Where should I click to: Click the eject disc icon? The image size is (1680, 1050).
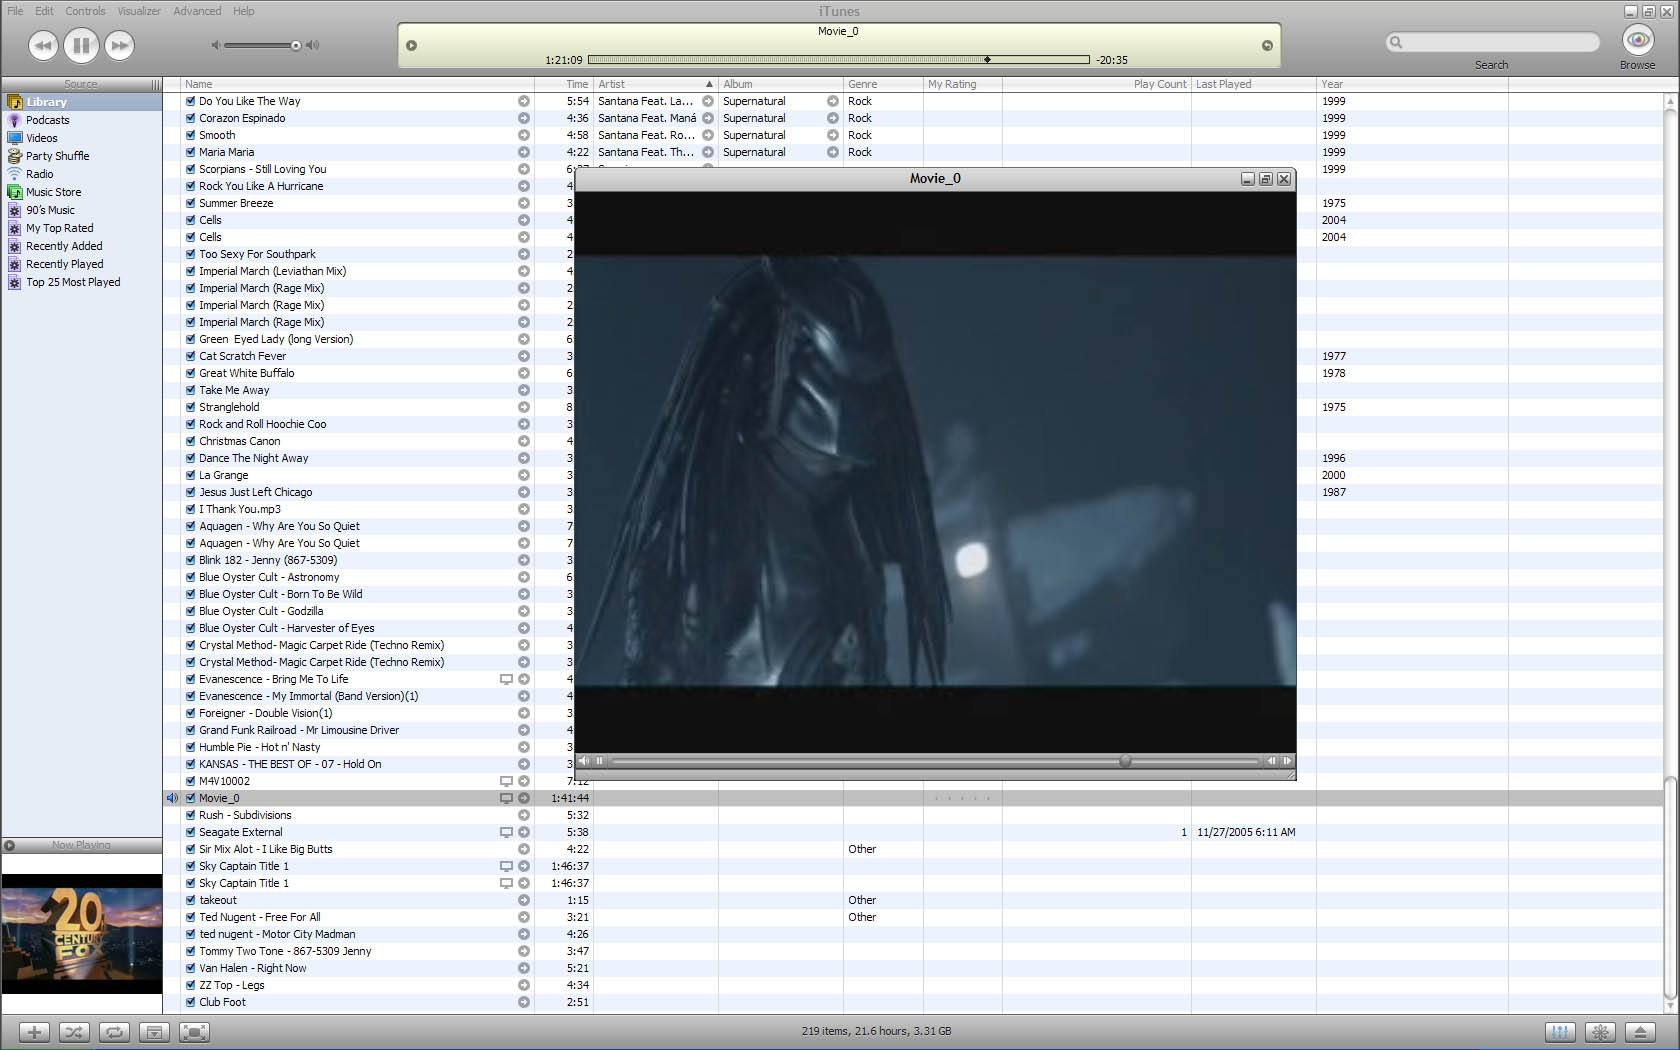[1640, 1032]
